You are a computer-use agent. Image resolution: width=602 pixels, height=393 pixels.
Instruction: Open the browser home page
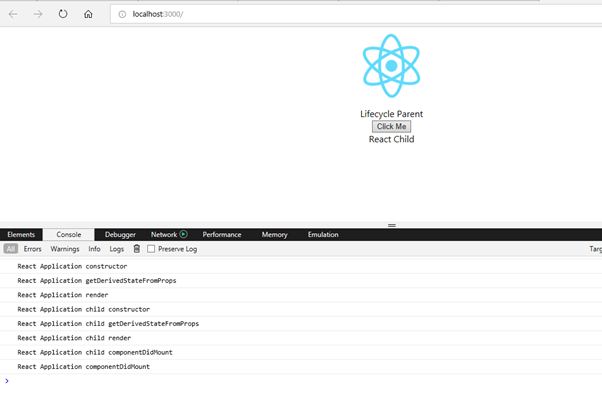click(88, 14)
